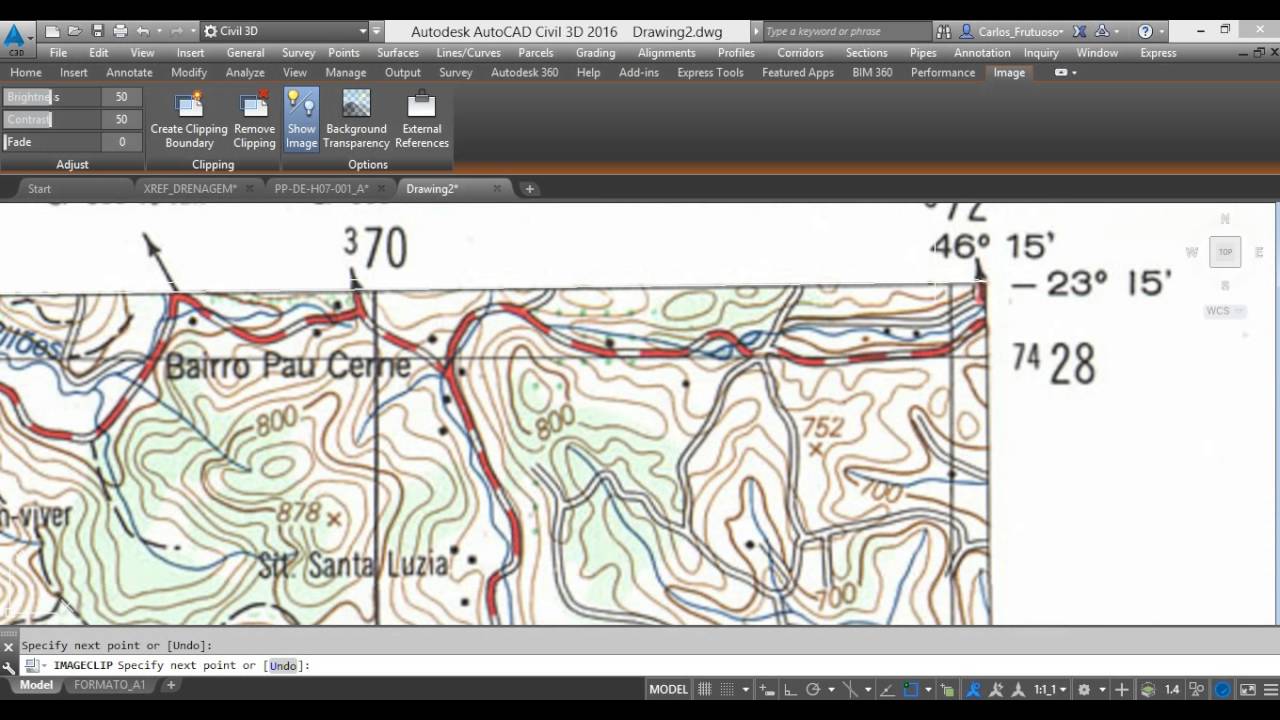Toggle Background Transparency for the image
The width and height of the screenshot is (1280, 720).
pyautogui.click(x=356, y=119)
